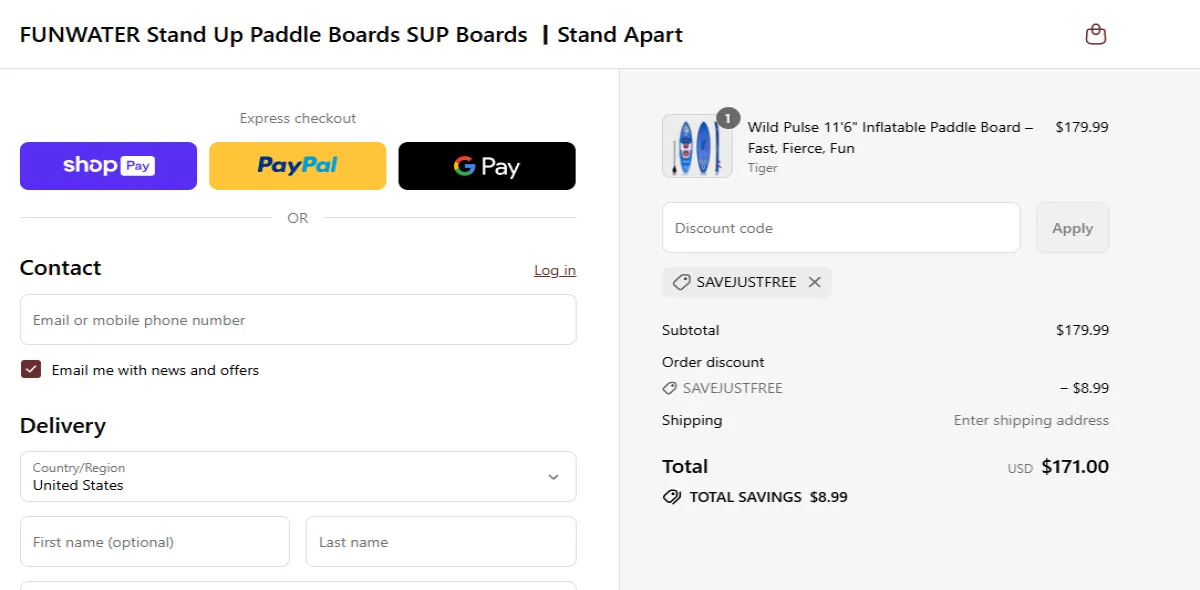Click the Wild Pulse paddle board thumbnail
The image size is (1200, 590).
click(x=696, y=146)
